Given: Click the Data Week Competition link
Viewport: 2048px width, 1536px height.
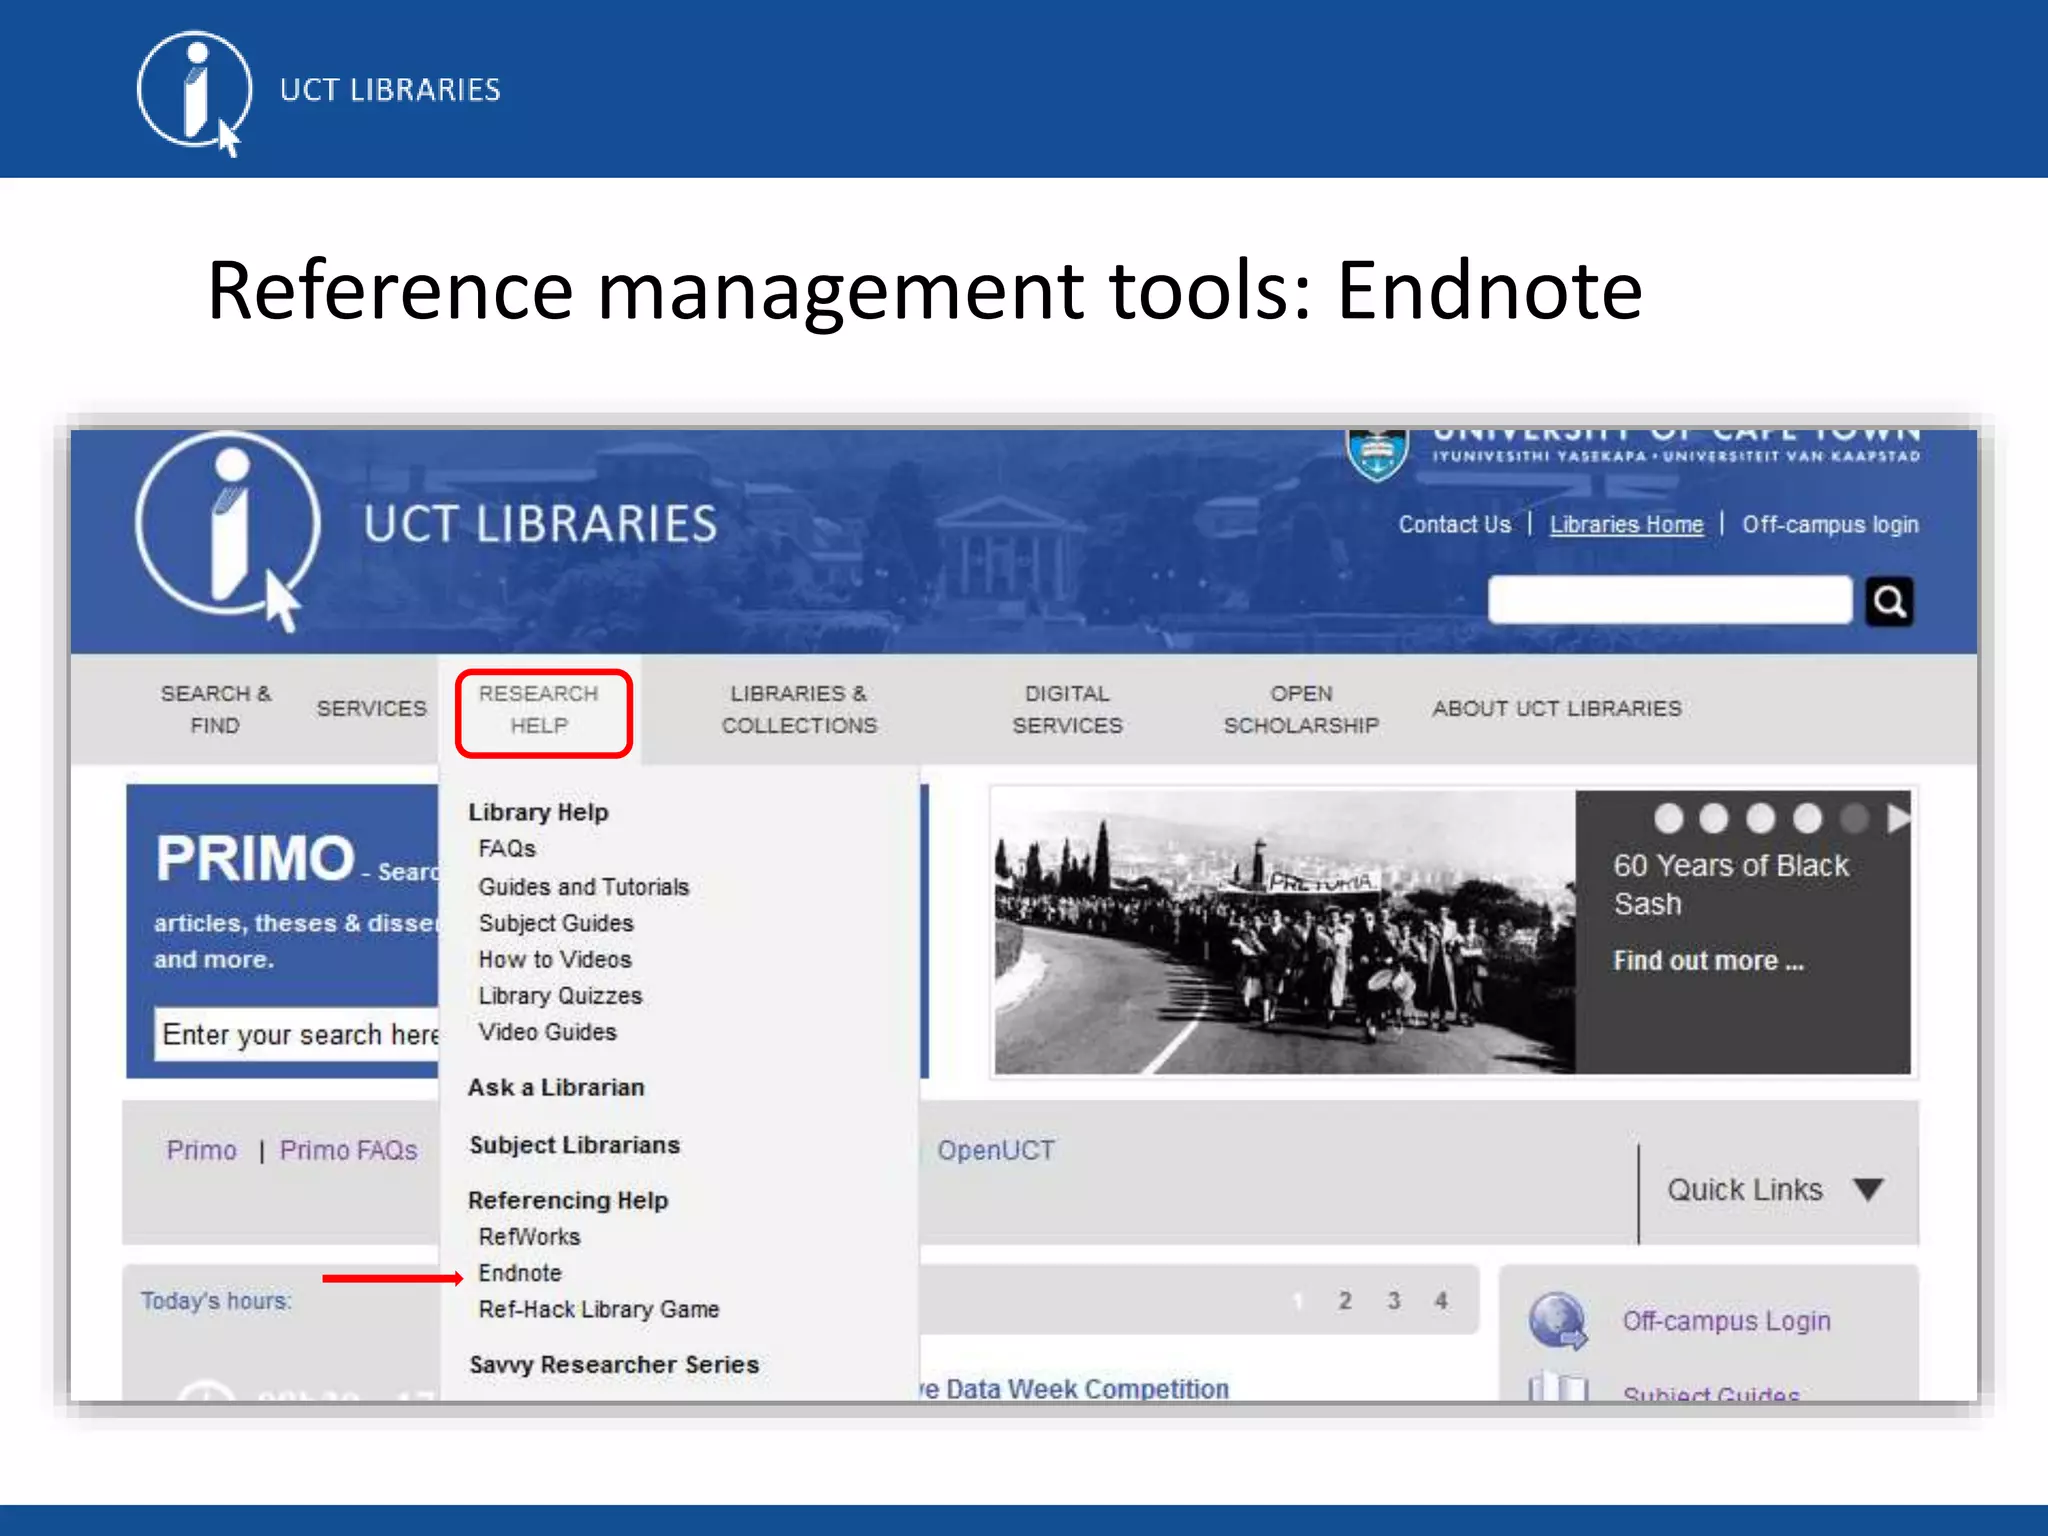Looking at the screenshot, I should point(1075,1389).
